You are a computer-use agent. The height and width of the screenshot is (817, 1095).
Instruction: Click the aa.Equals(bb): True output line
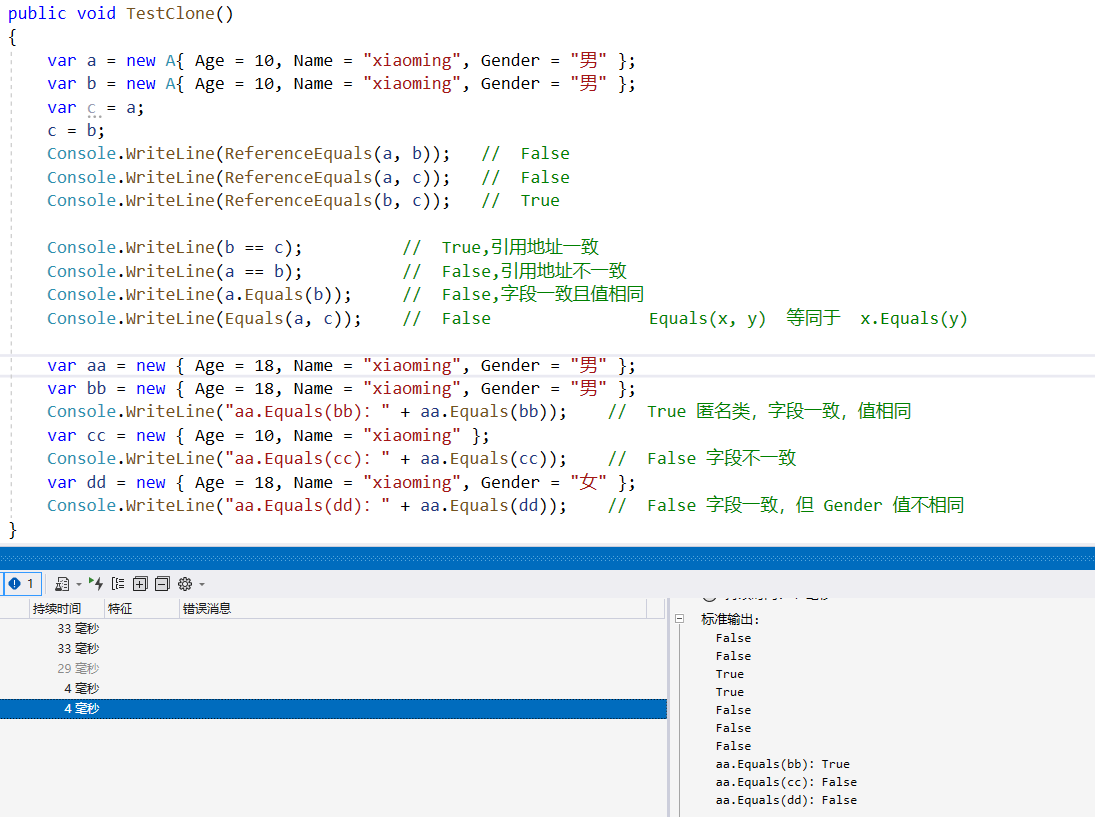tap(782, 764)
